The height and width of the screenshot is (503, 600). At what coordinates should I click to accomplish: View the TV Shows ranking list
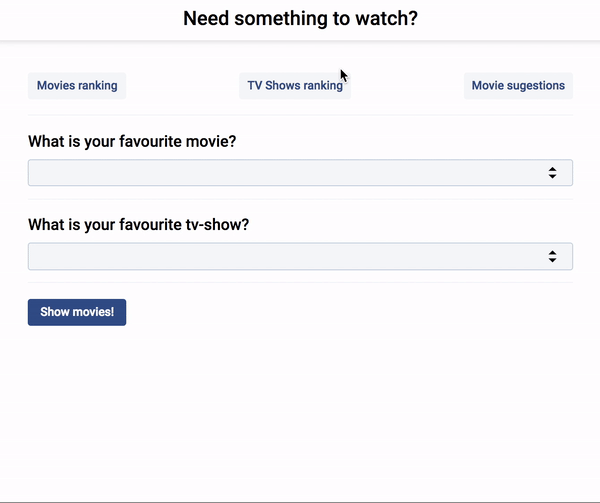(x=295, y=86)
